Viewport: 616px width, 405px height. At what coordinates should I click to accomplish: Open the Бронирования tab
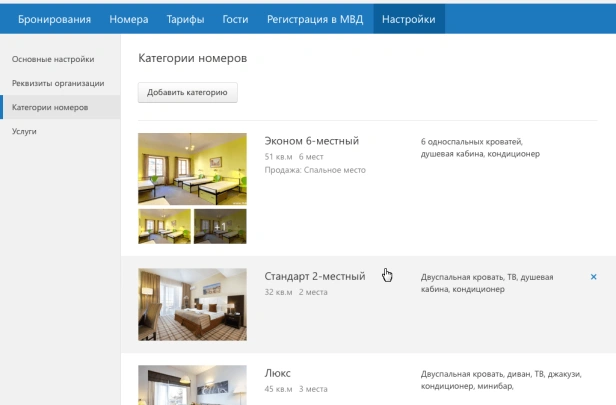(54, 19)
